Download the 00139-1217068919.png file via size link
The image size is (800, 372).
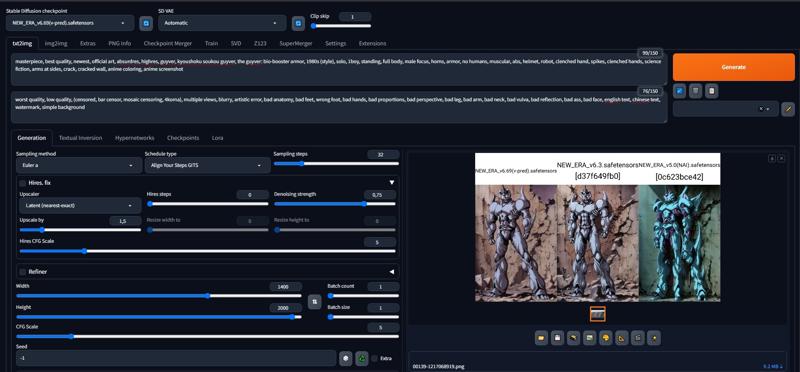pyautogui.click(x=773, y=366)
